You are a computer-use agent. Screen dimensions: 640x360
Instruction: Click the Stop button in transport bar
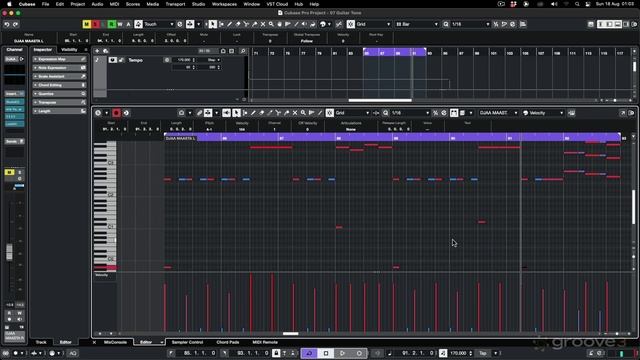click(326, 353)
